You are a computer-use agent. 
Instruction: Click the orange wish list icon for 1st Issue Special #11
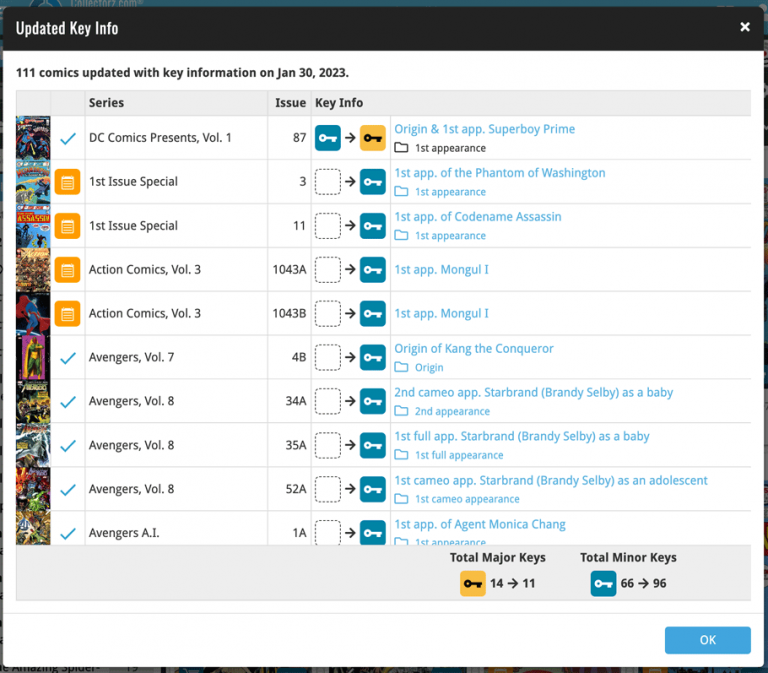point(67,226)
